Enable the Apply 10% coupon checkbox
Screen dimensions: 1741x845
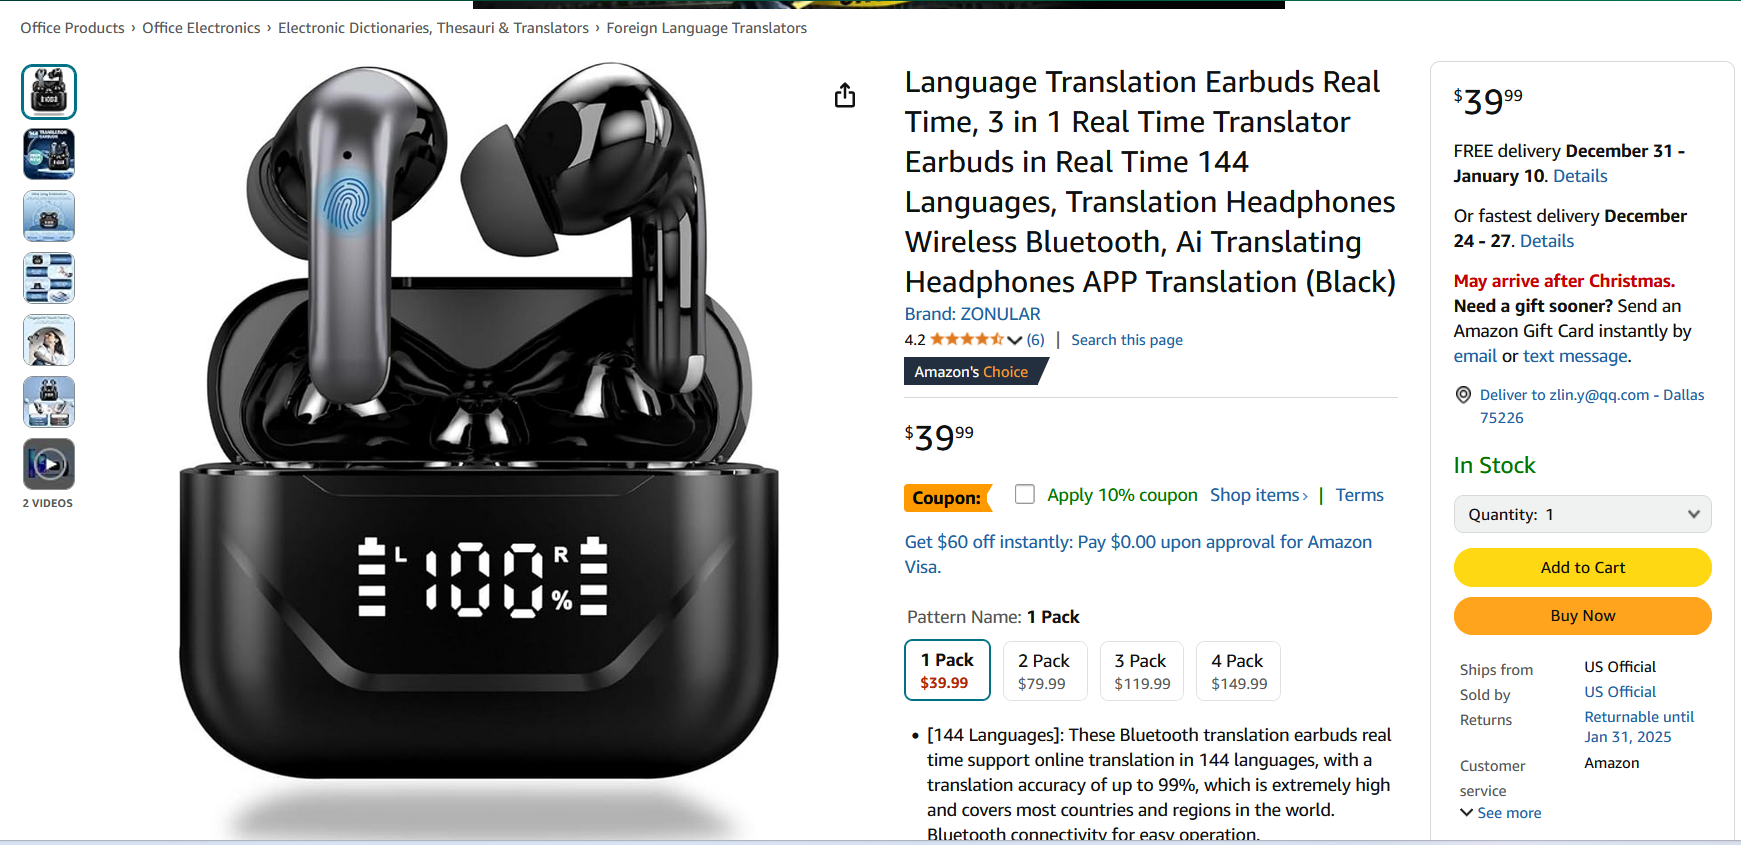coord(1024,494)
